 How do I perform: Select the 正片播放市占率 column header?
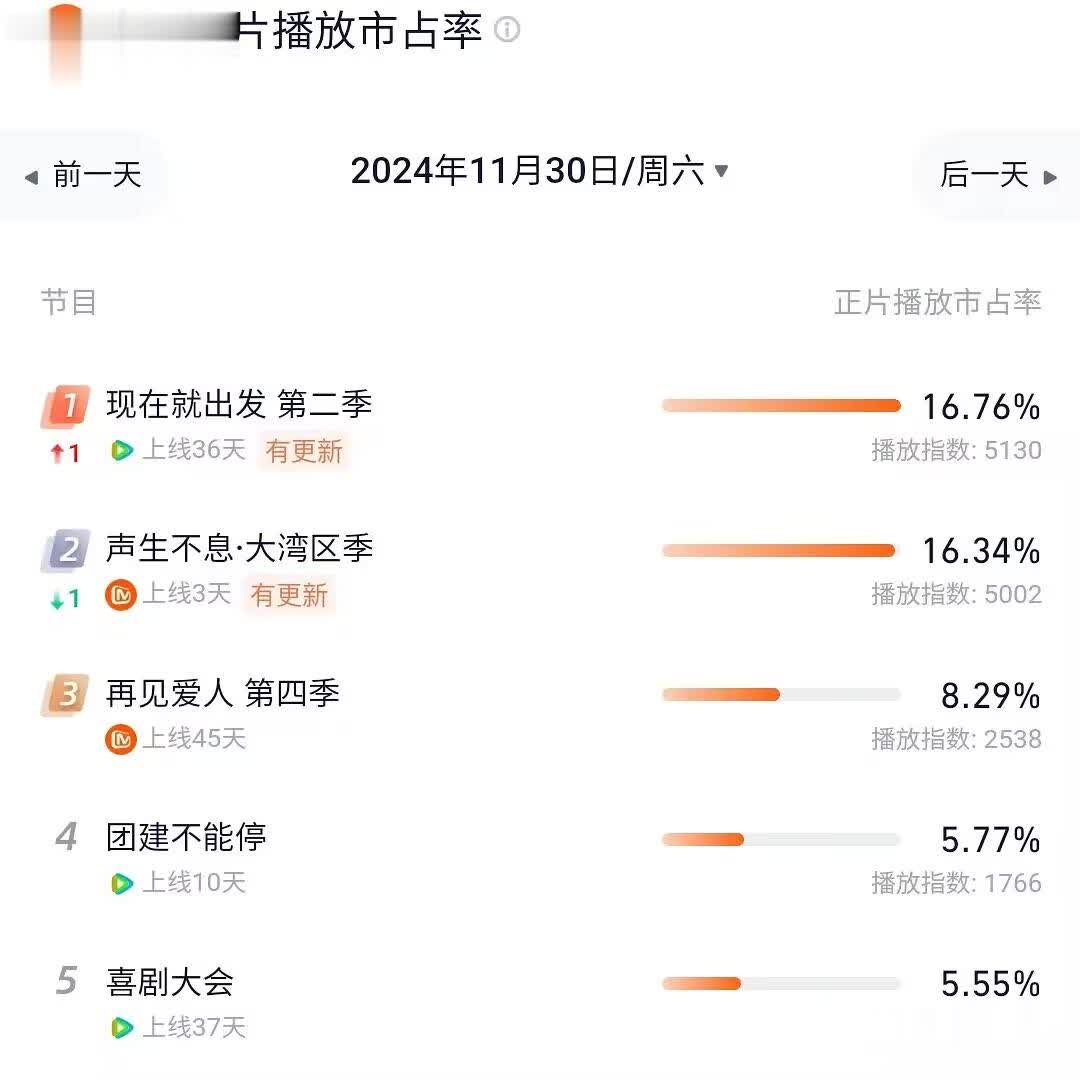pos(937,302)
